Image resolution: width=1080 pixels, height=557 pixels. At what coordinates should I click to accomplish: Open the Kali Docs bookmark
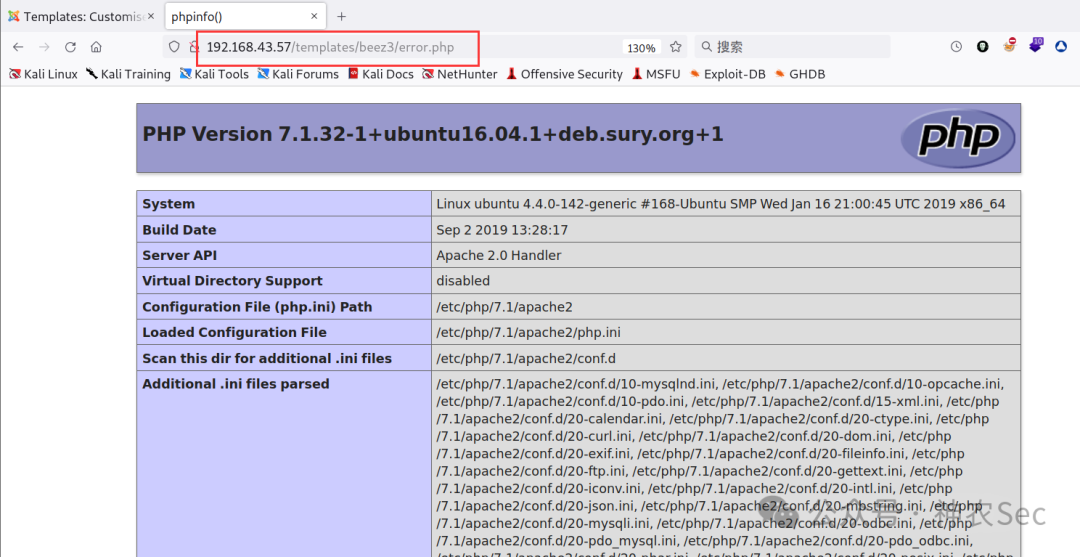click(x=381, y=74)
